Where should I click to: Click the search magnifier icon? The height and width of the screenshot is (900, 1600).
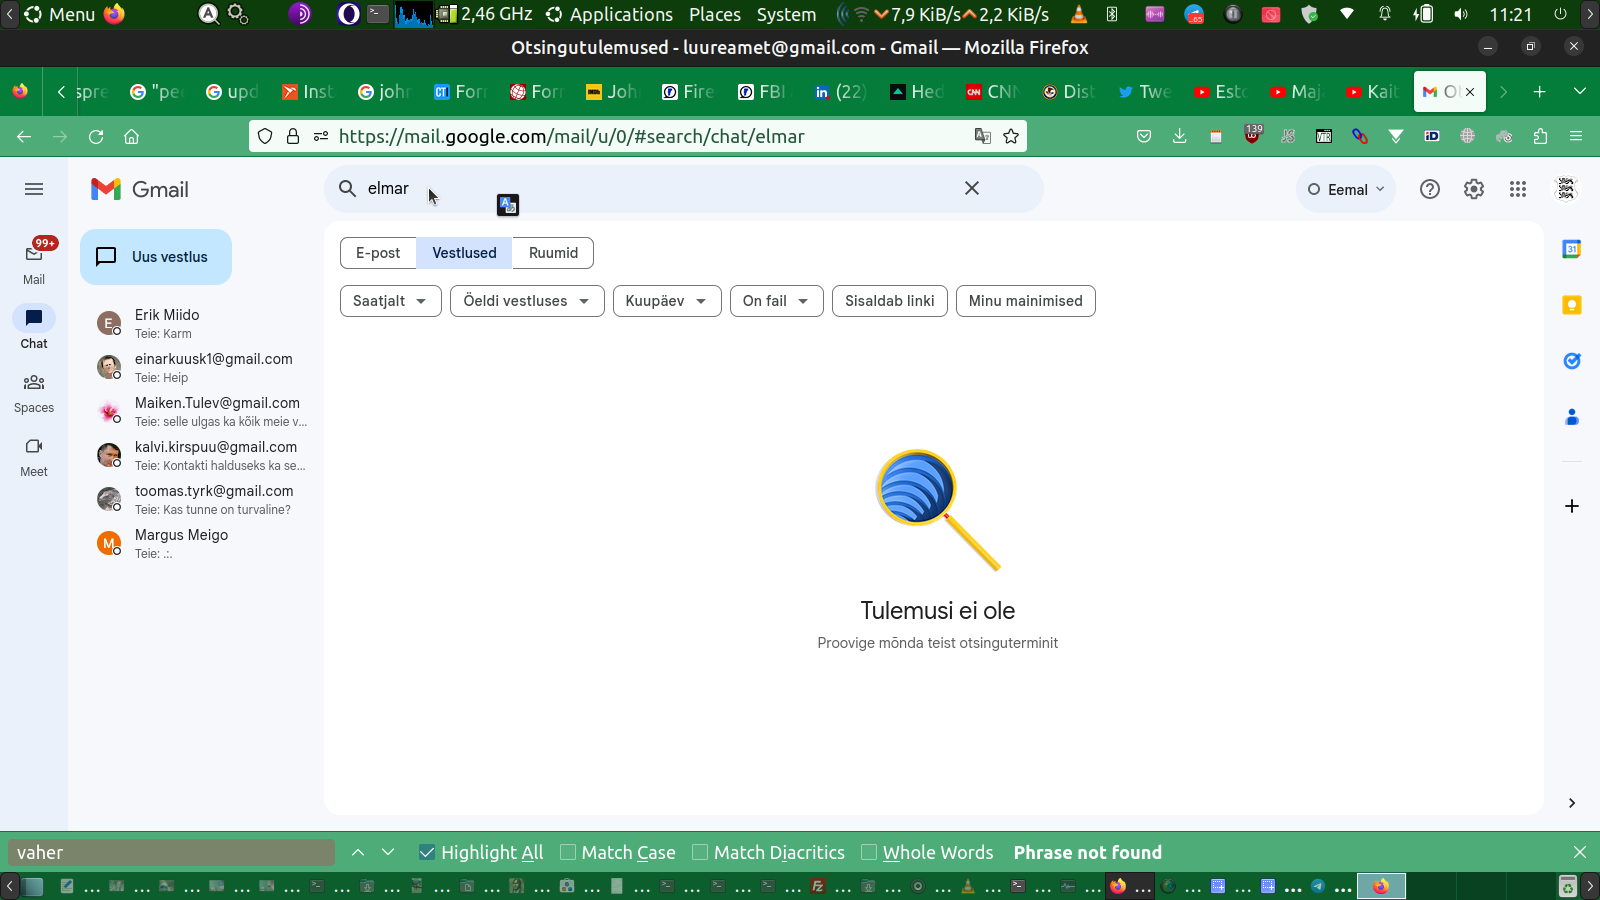coord(347,188)
